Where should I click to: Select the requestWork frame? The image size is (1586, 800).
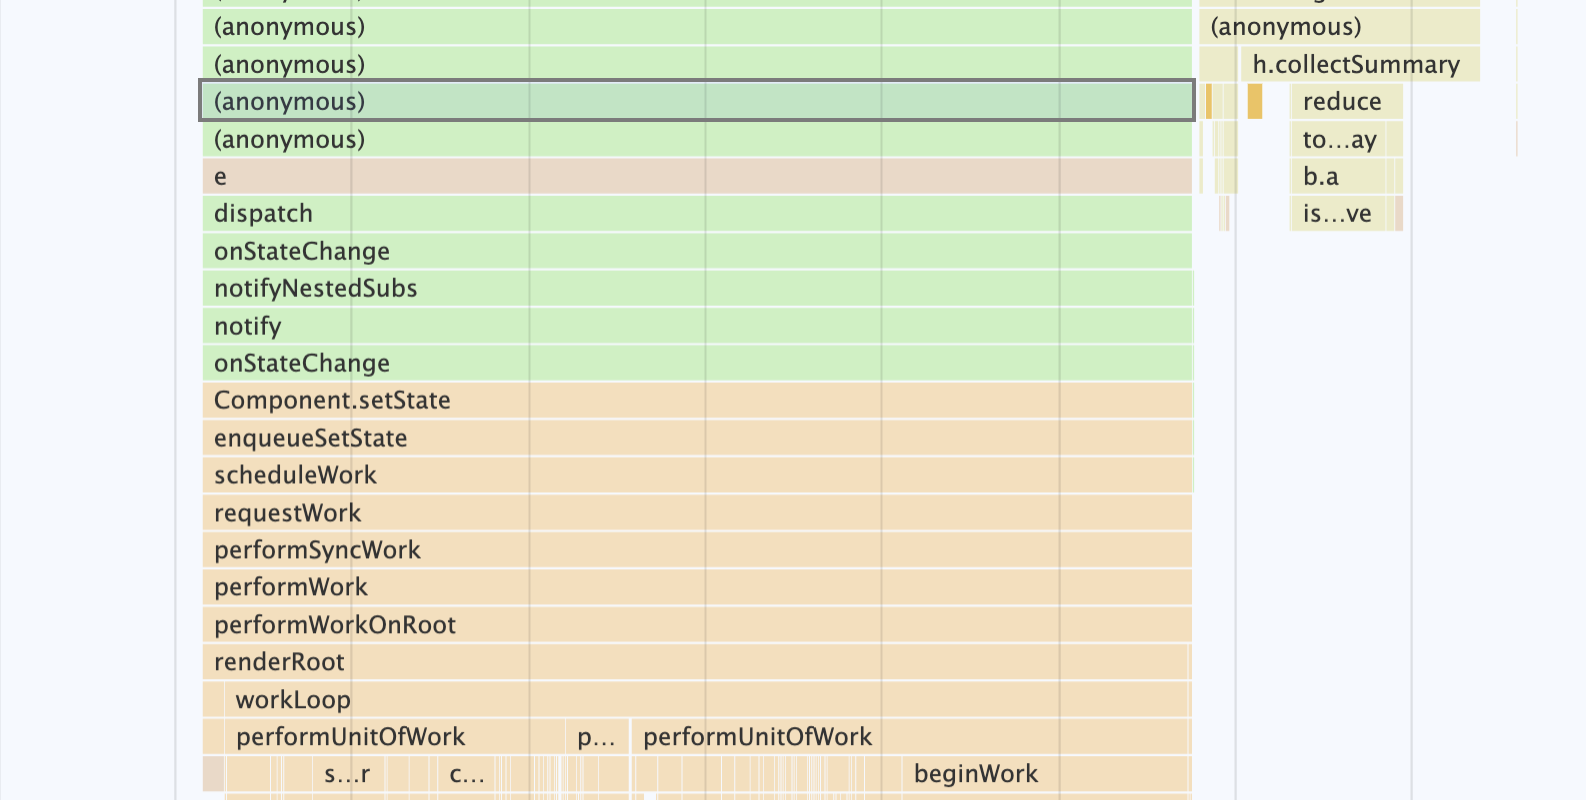[696, 514]
